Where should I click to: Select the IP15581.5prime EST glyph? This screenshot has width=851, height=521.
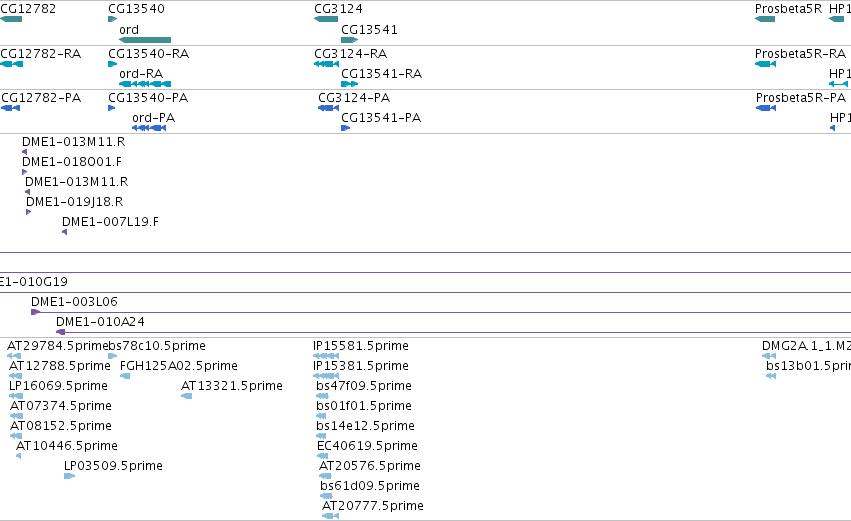tap(326, 355)
